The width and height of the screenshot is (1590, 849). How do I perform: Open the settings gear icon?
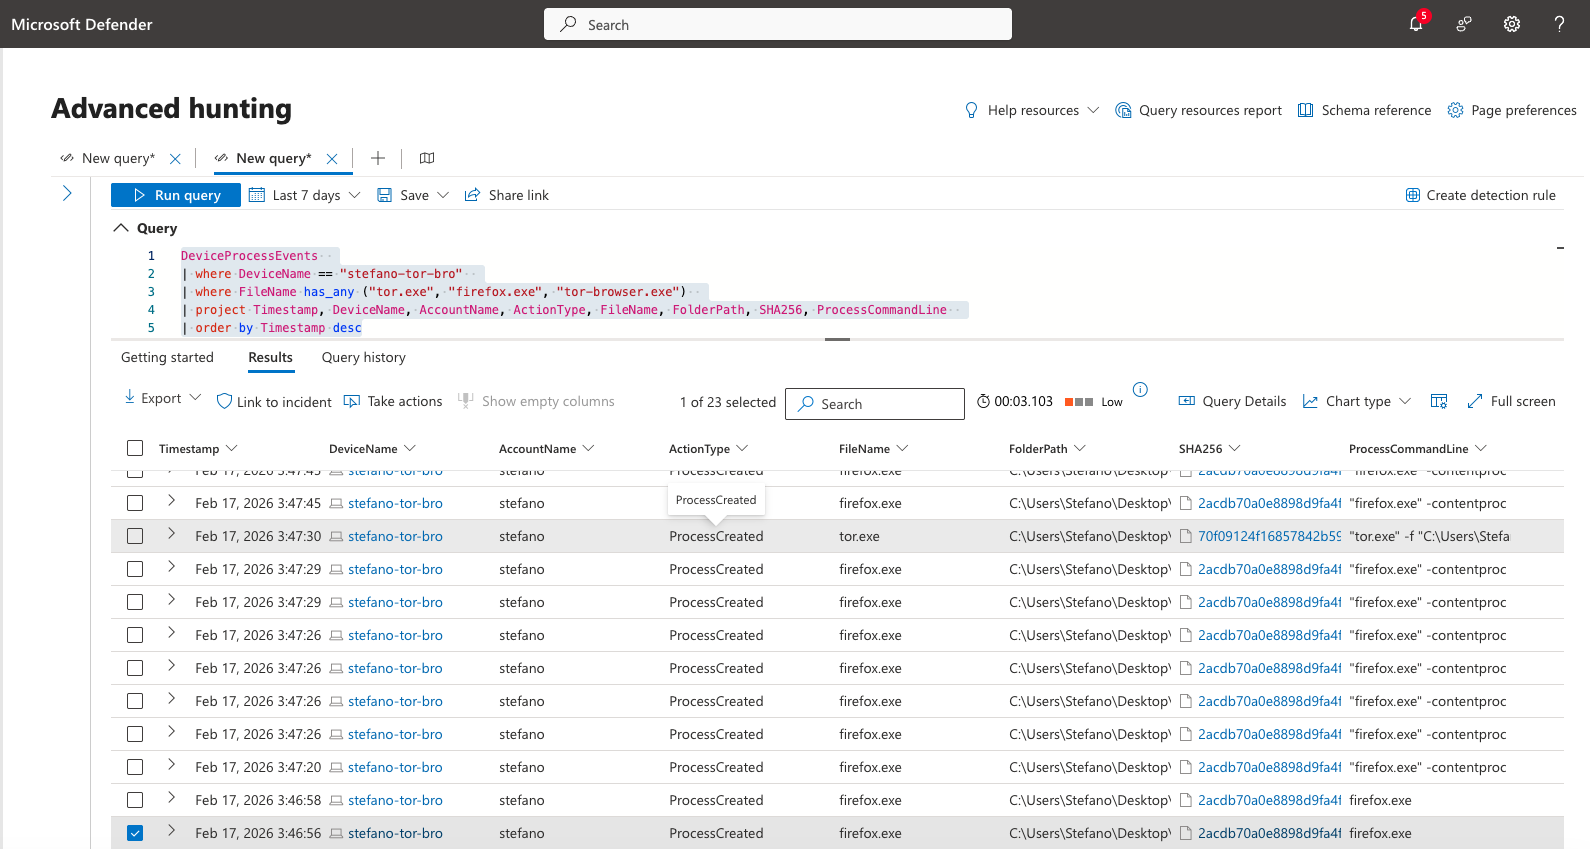pyautogui.click(x=1512, y=24)
